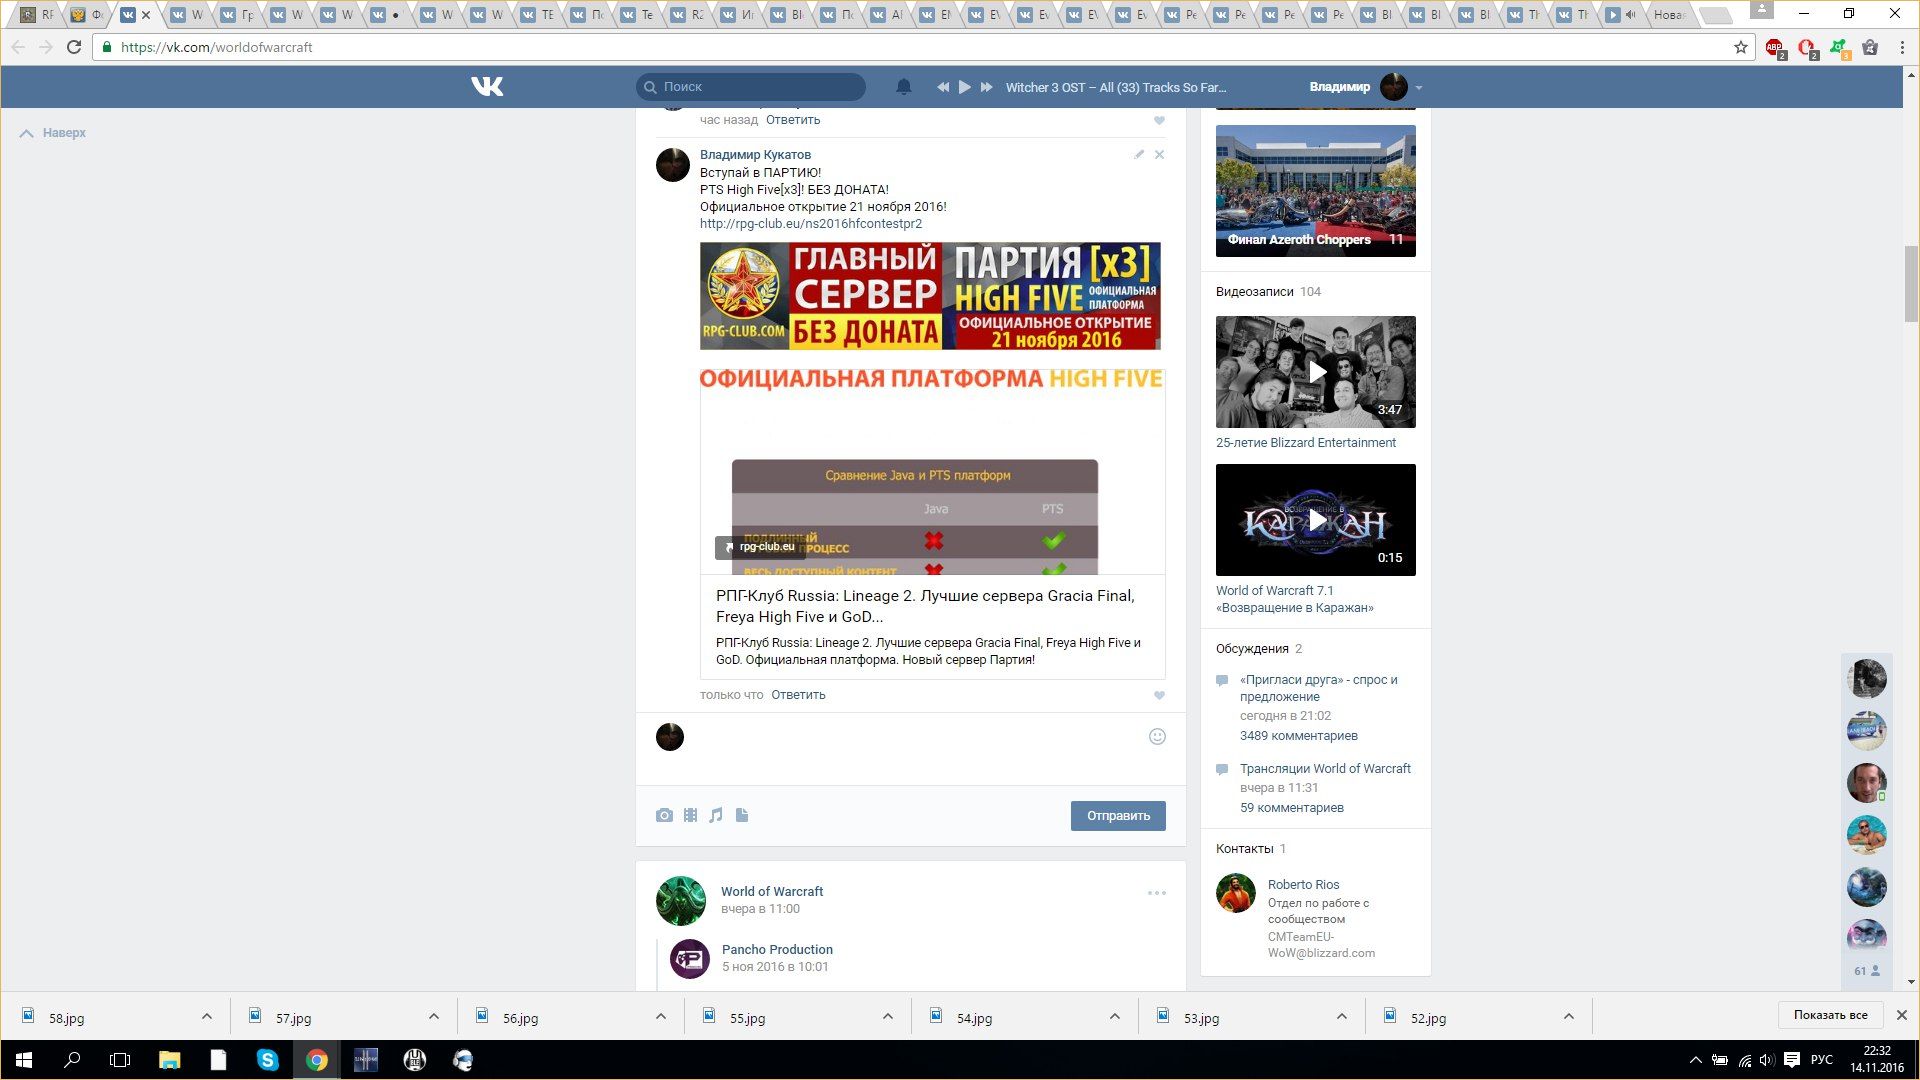Focus the Поиск search field
Screen dimensions: 1920x1080
click(x=751, y=87)
